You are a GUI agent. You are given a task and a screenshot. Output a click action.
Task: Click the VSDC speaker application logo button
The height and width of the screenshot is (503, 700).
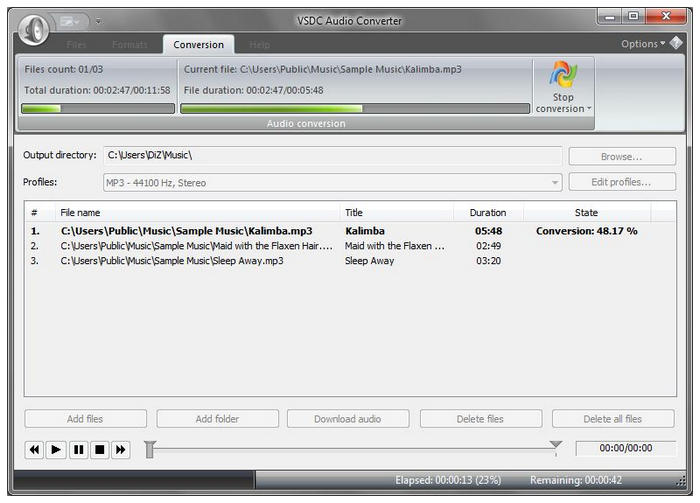(34, 29)
